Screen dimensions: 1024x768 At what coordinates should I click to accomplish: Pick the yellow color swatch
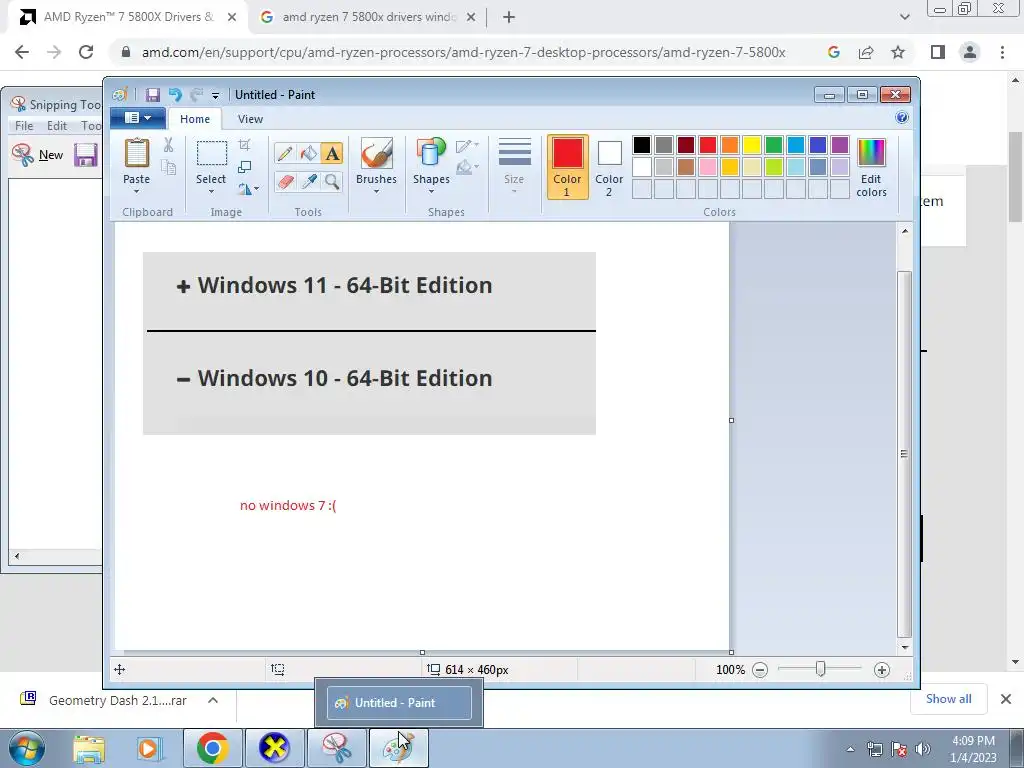coord(752,145)
